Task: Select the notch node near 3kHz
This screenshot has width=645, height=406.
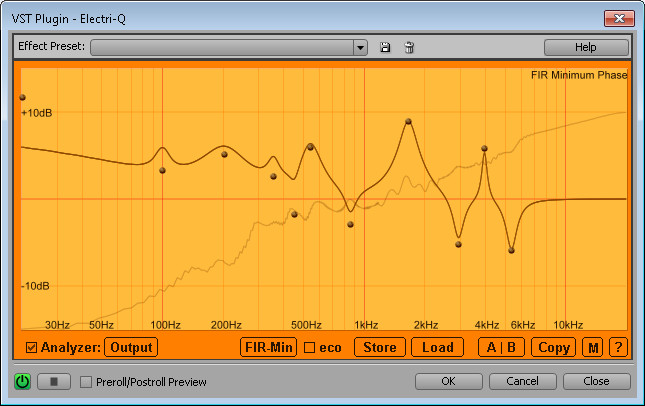Action: 458,244
